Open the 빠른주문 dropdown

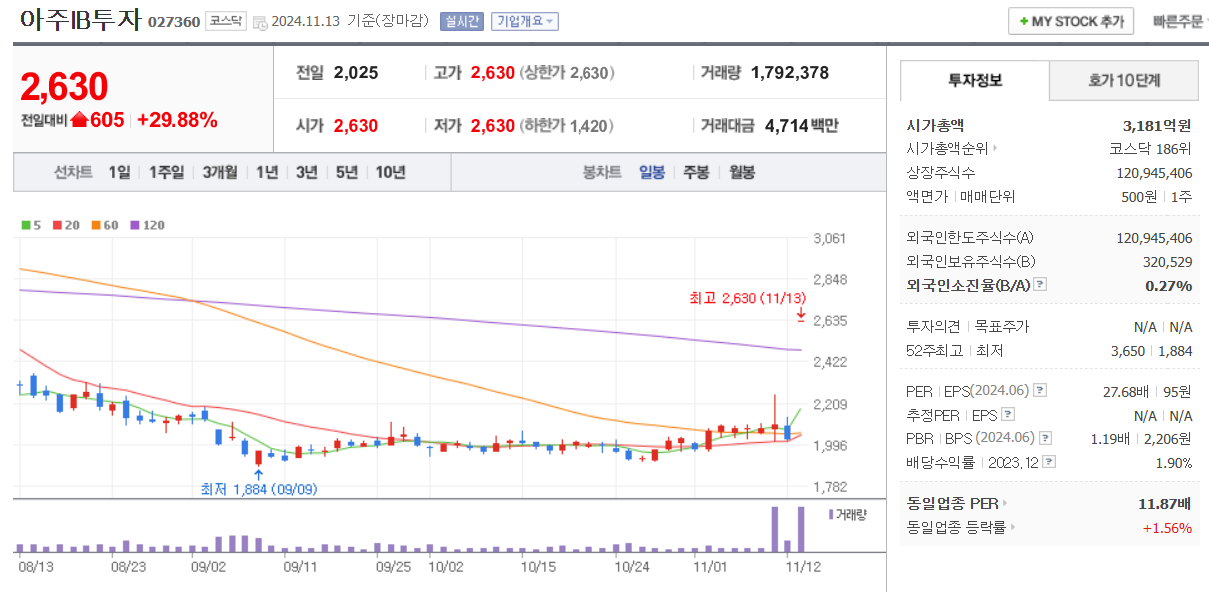pyautogui.click(x=1178, y=21)
